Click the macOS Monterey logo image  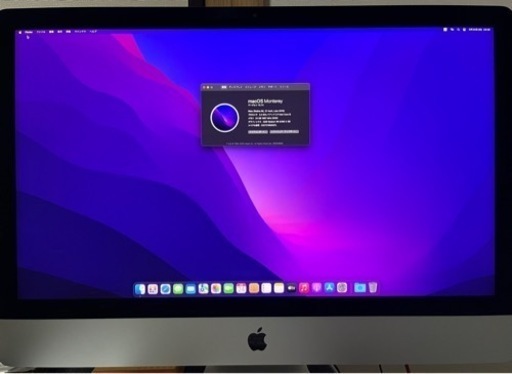click(225, 118)
